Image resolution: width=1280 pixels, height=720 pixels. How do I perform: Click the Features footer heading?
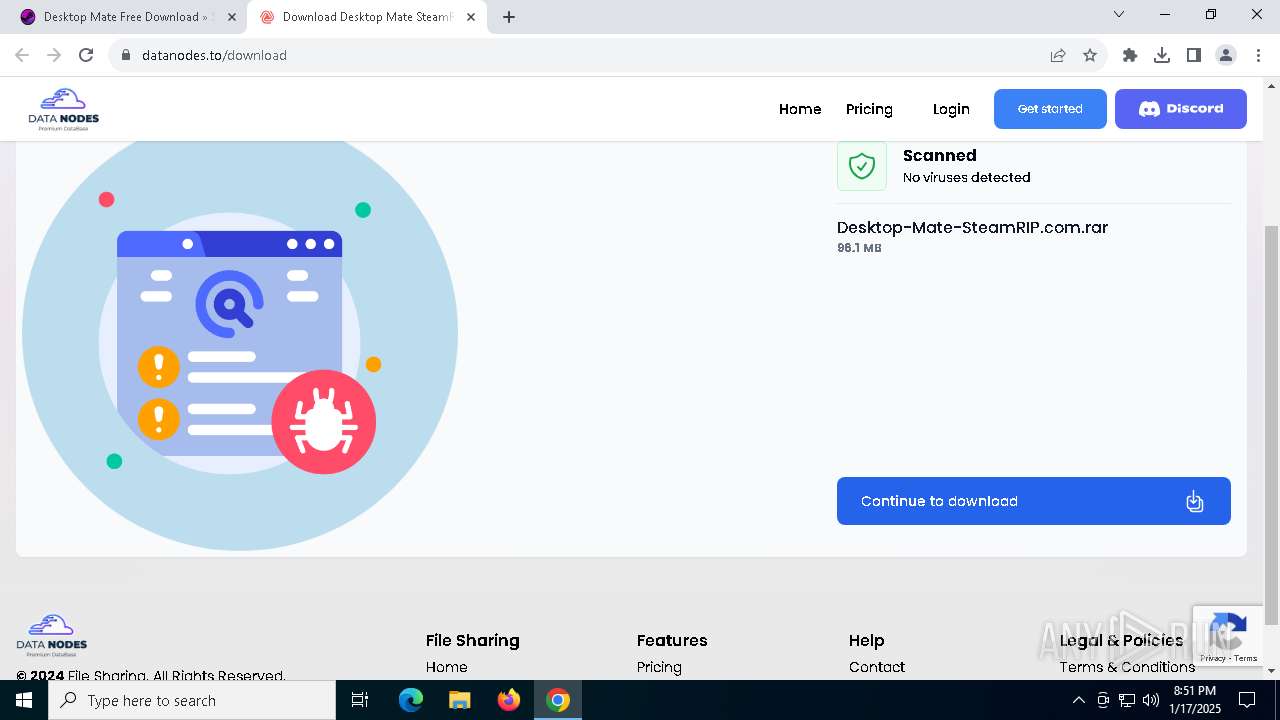tap(672, 640)
